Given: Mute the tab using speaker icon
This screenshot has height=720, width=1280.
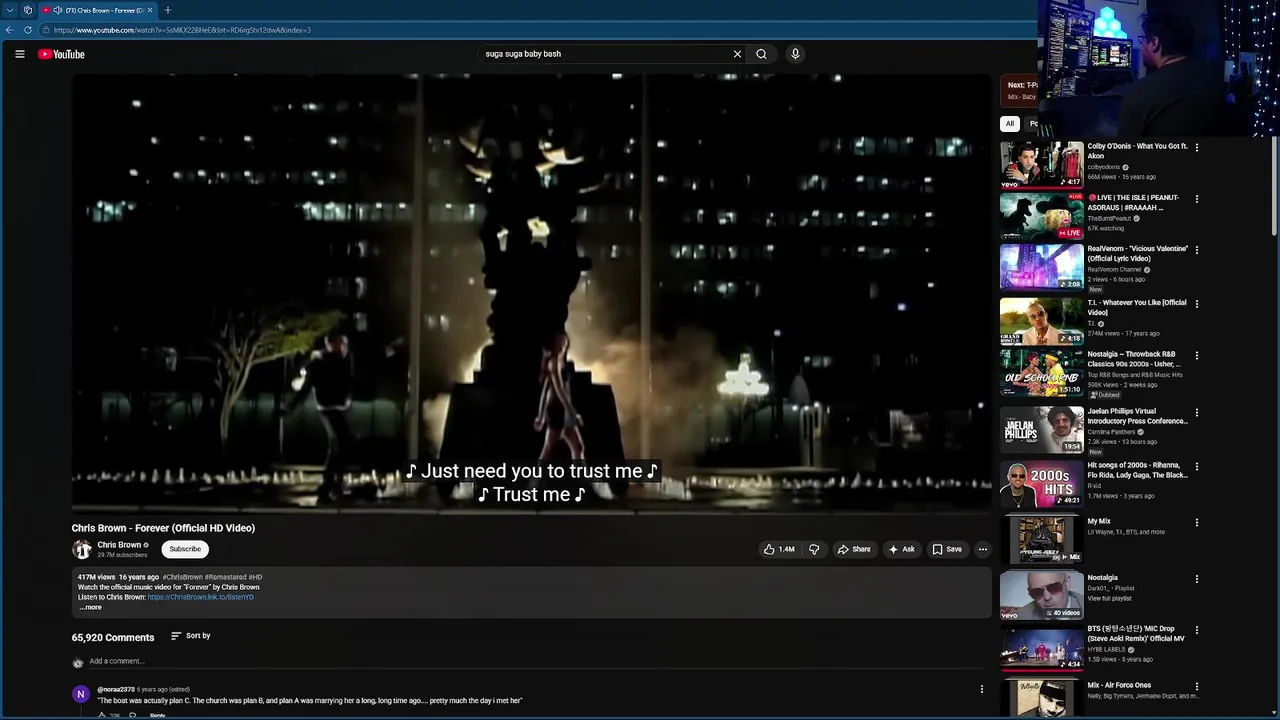Looking at the screenshot, I should coord(57,10).
